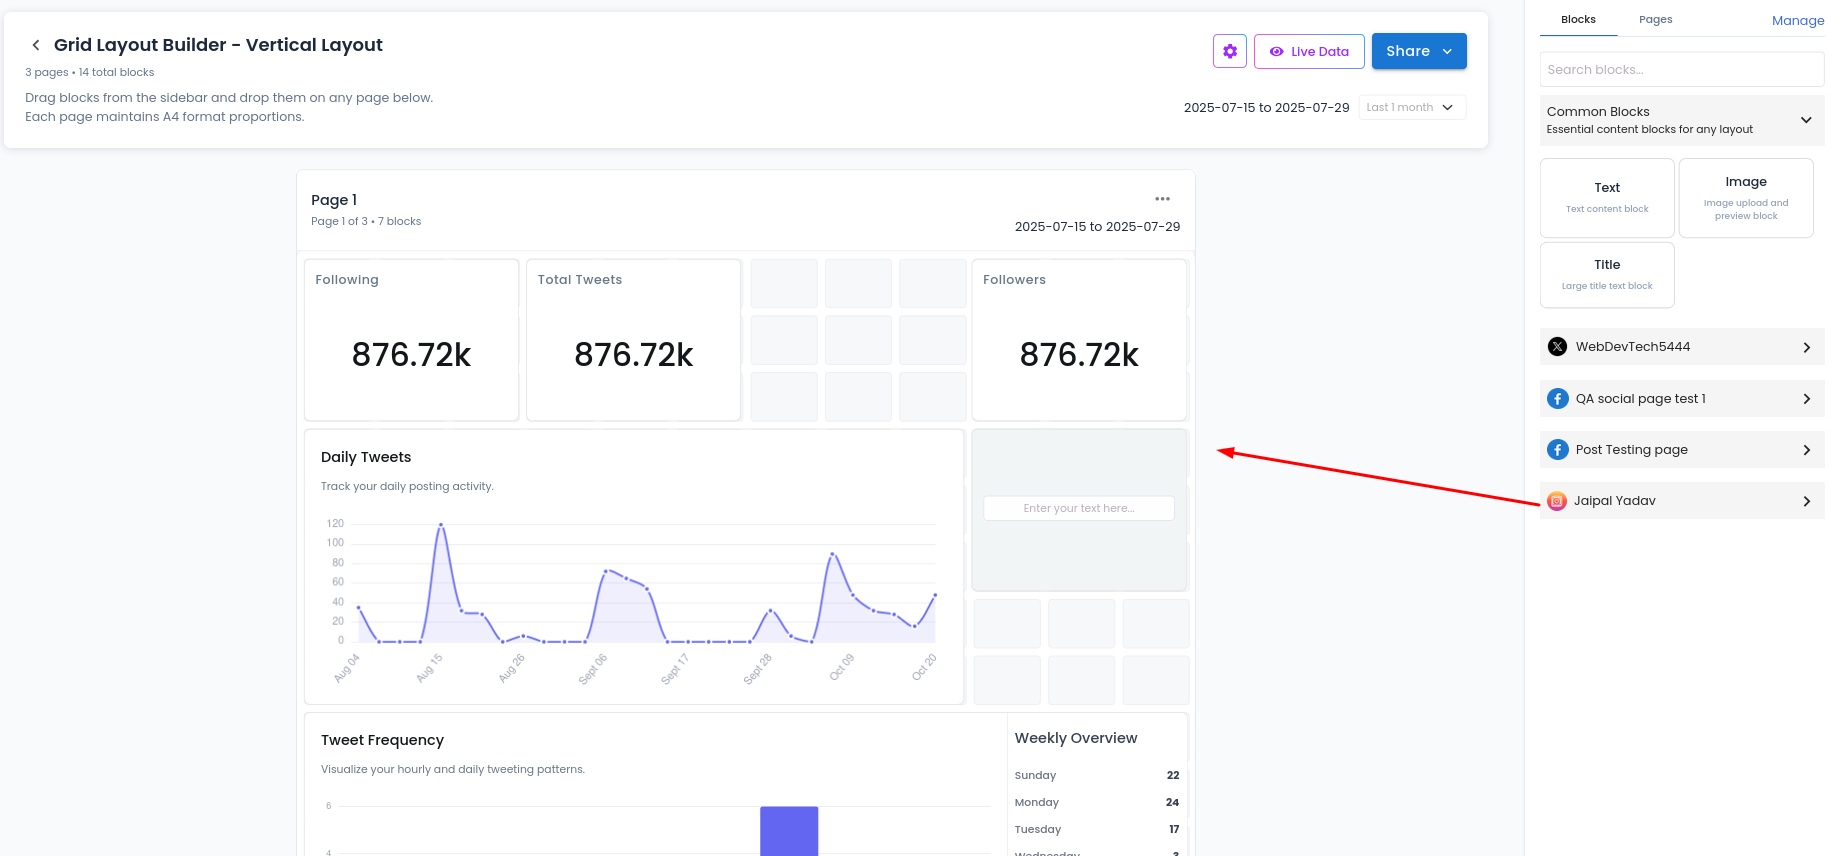This screenshot has height=856, width=1829.
Task: Click Facebook icon for Post Testing page
Action: click(x=1557, y=450)
